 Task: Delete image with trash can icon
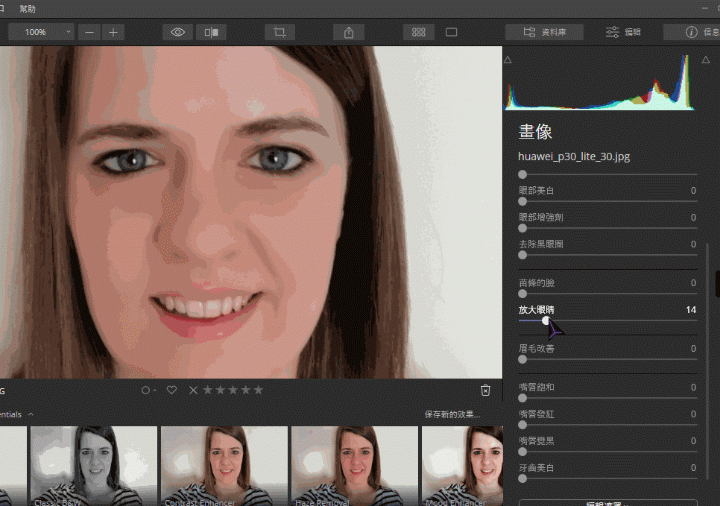[485, 390]
